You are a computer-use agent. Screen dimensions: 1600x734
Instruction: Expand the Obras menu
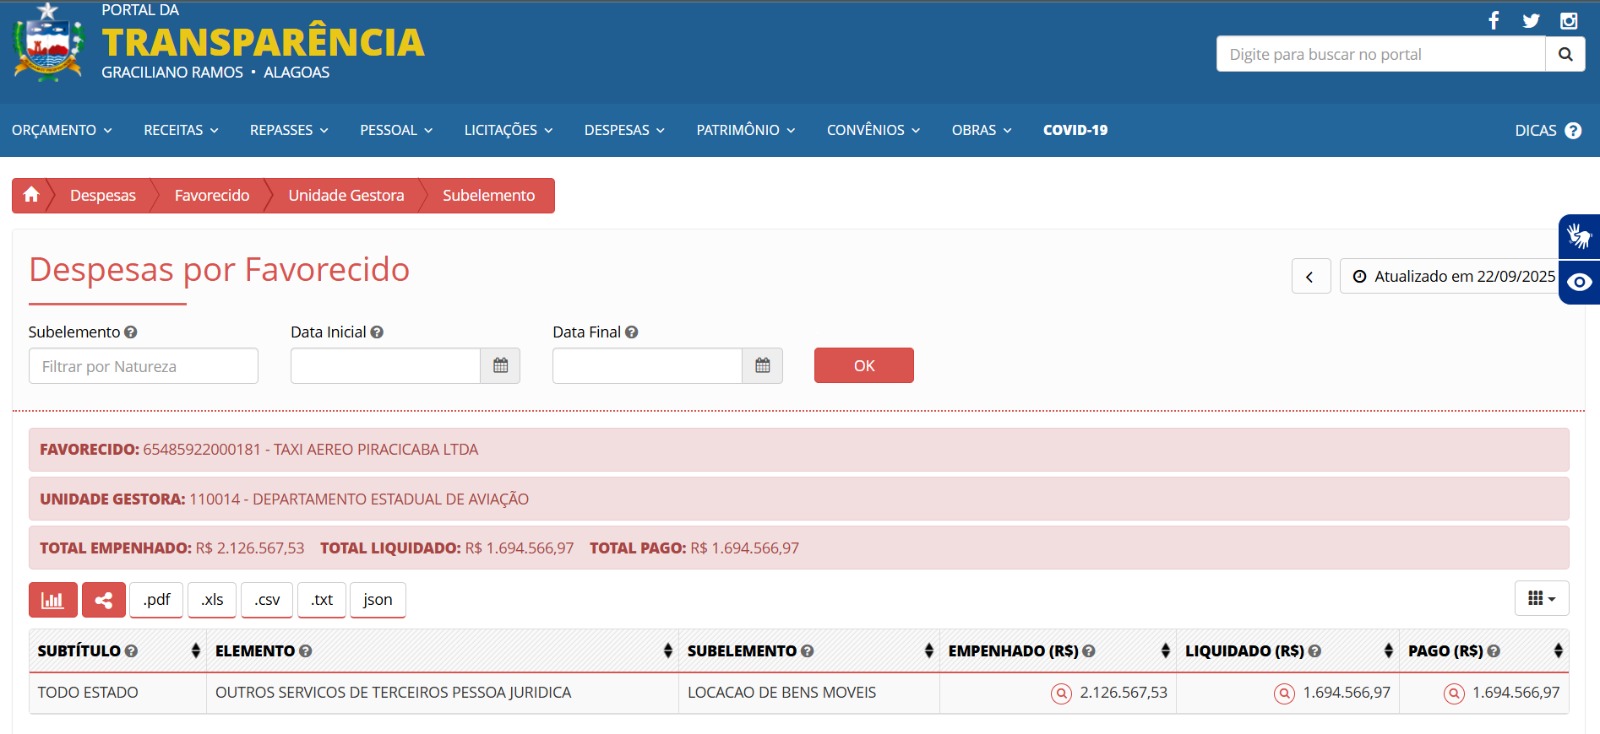point(982,130)
